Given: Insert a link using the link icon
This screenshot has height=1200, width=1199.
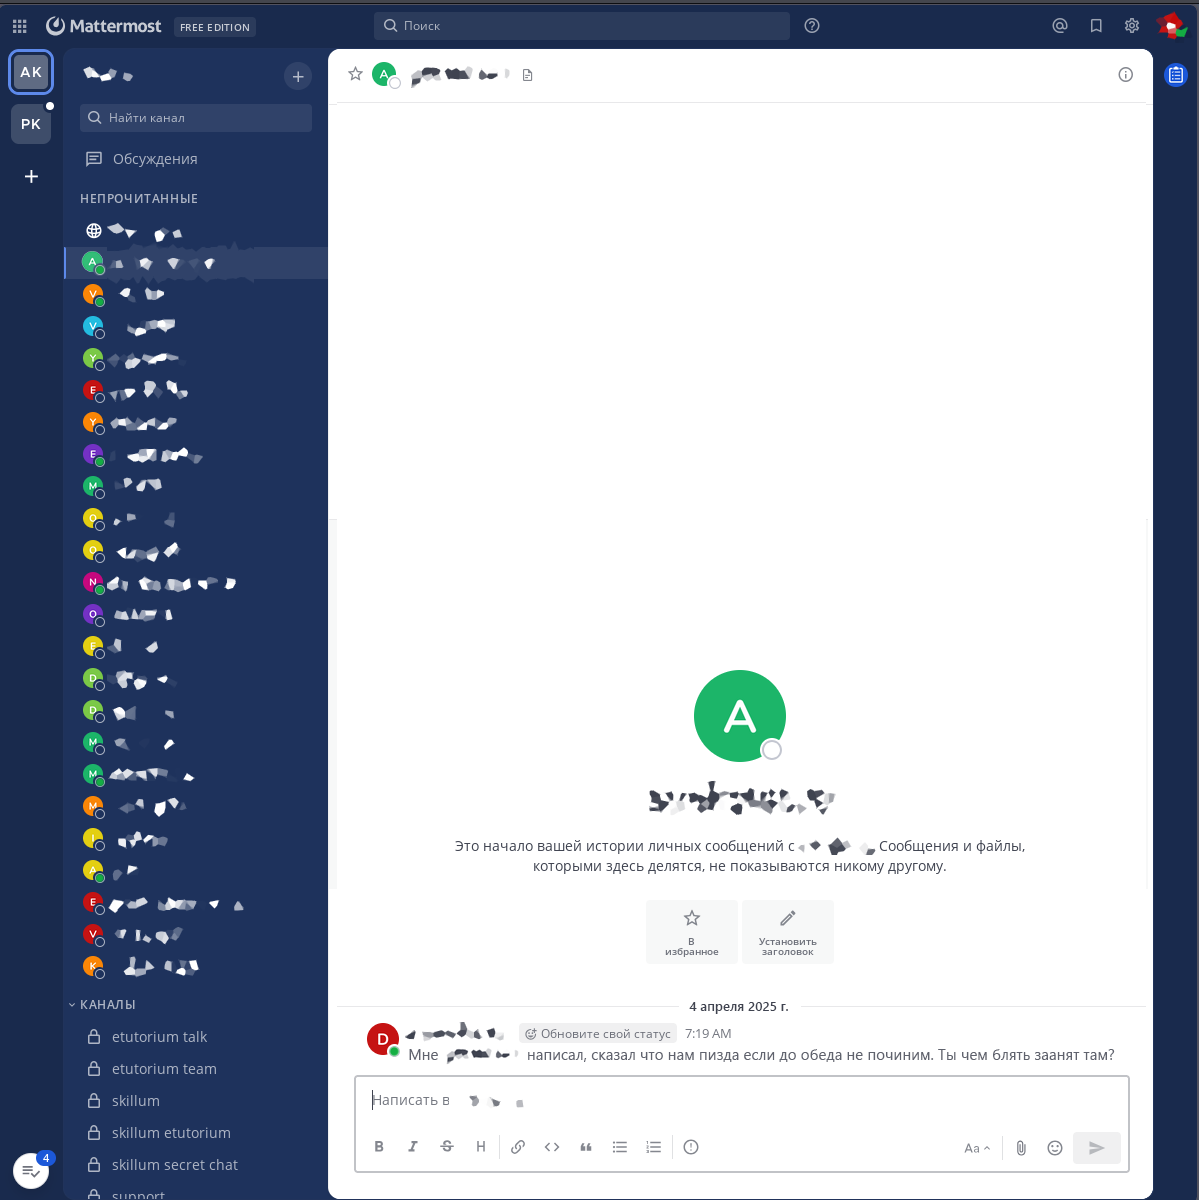Looking at the screenshot, I should pyautogui.click(x=518, y=1147).
